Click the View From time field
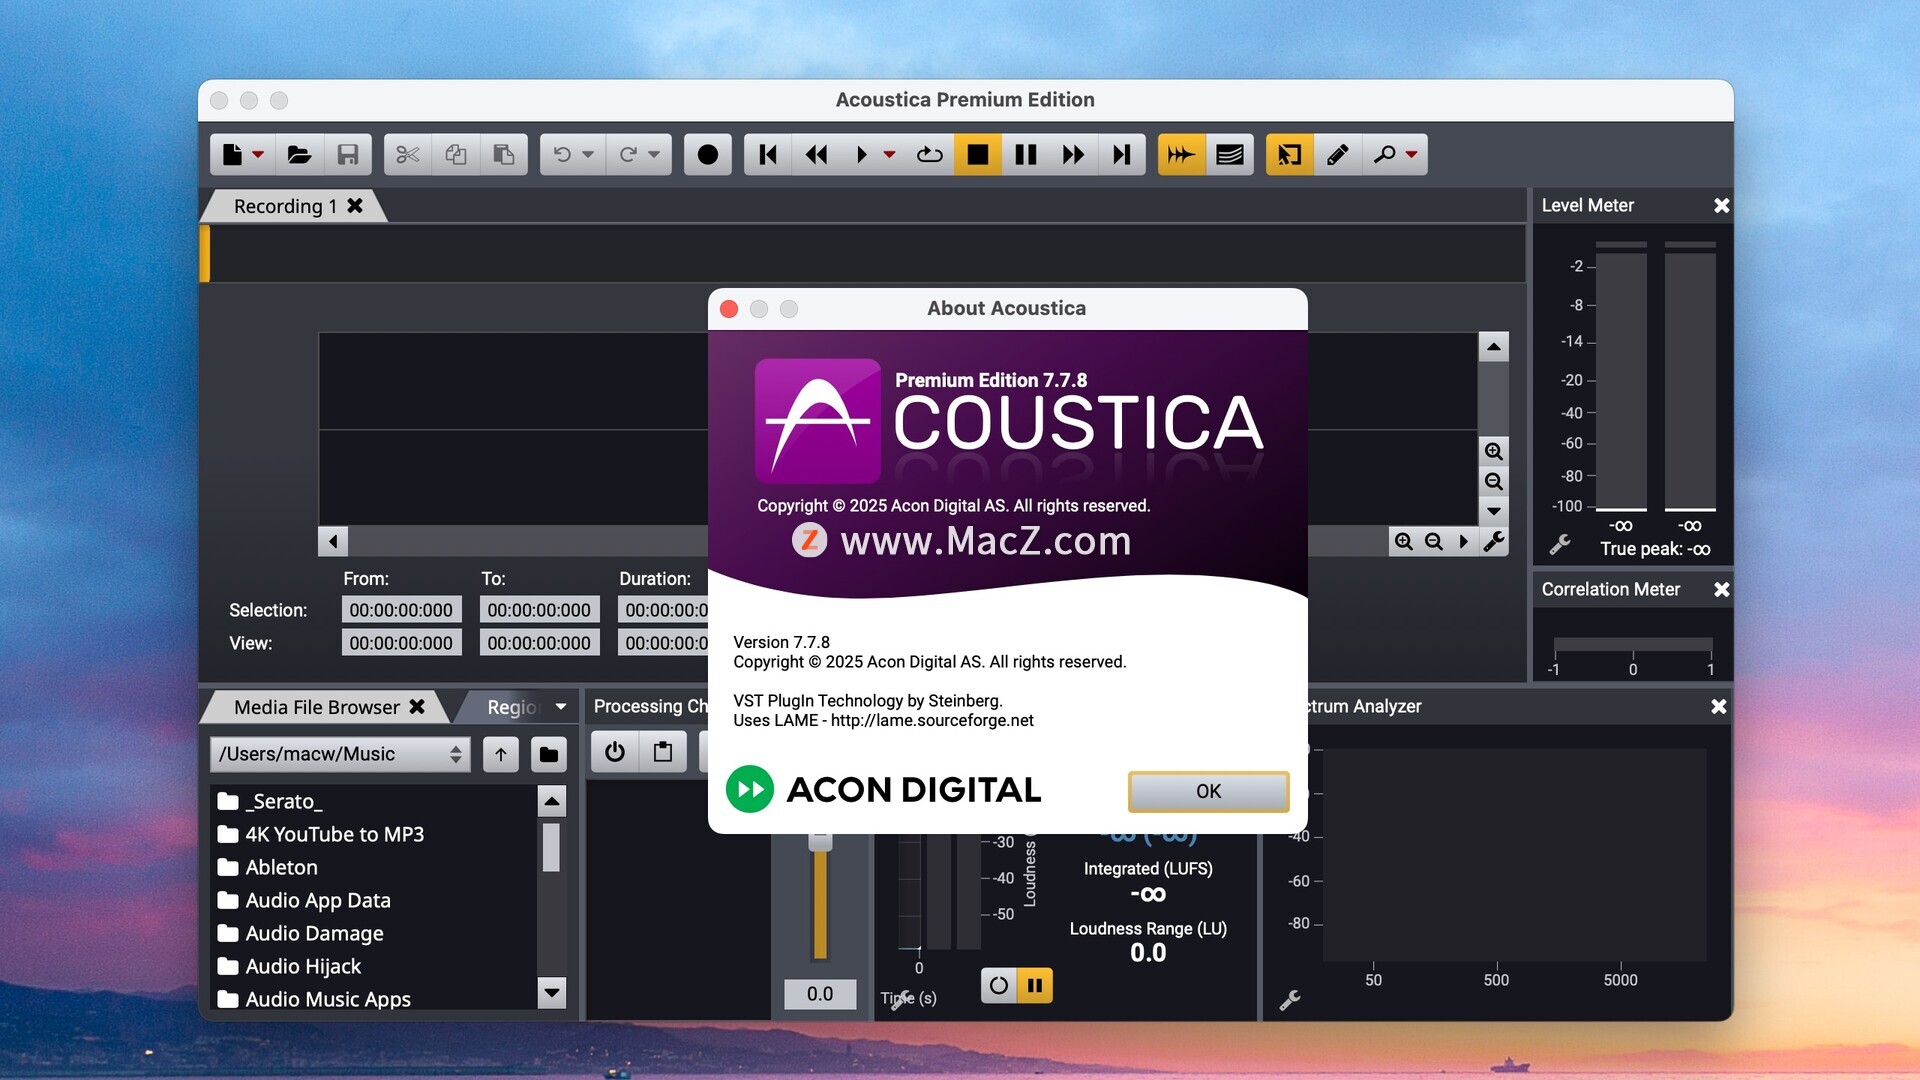Viewport: 1920px width, 1080px height. point(401,643)
